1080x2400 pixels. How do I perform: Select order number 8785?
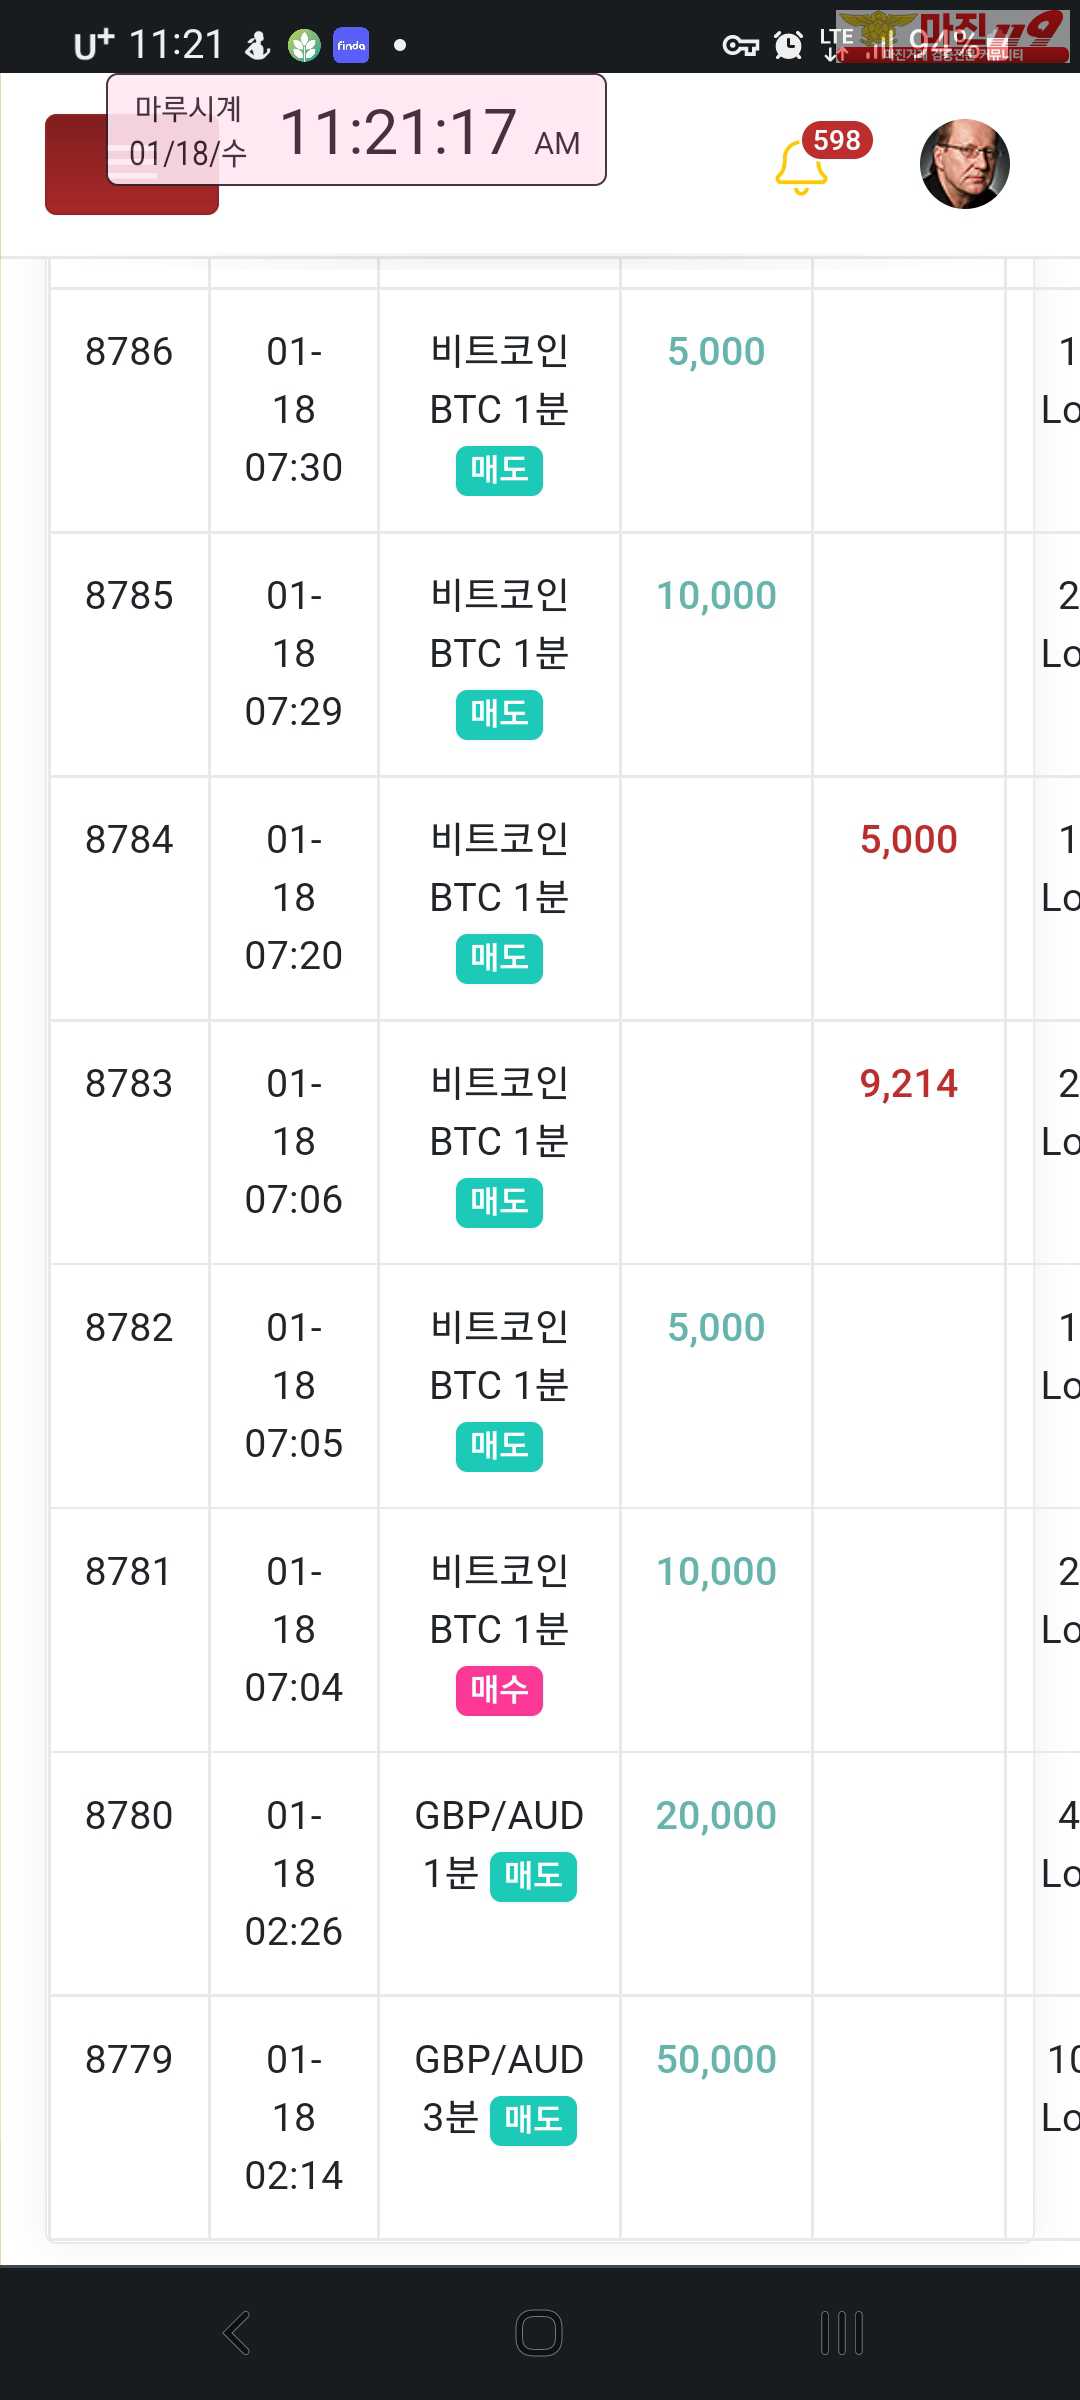[x=129, y=596]
